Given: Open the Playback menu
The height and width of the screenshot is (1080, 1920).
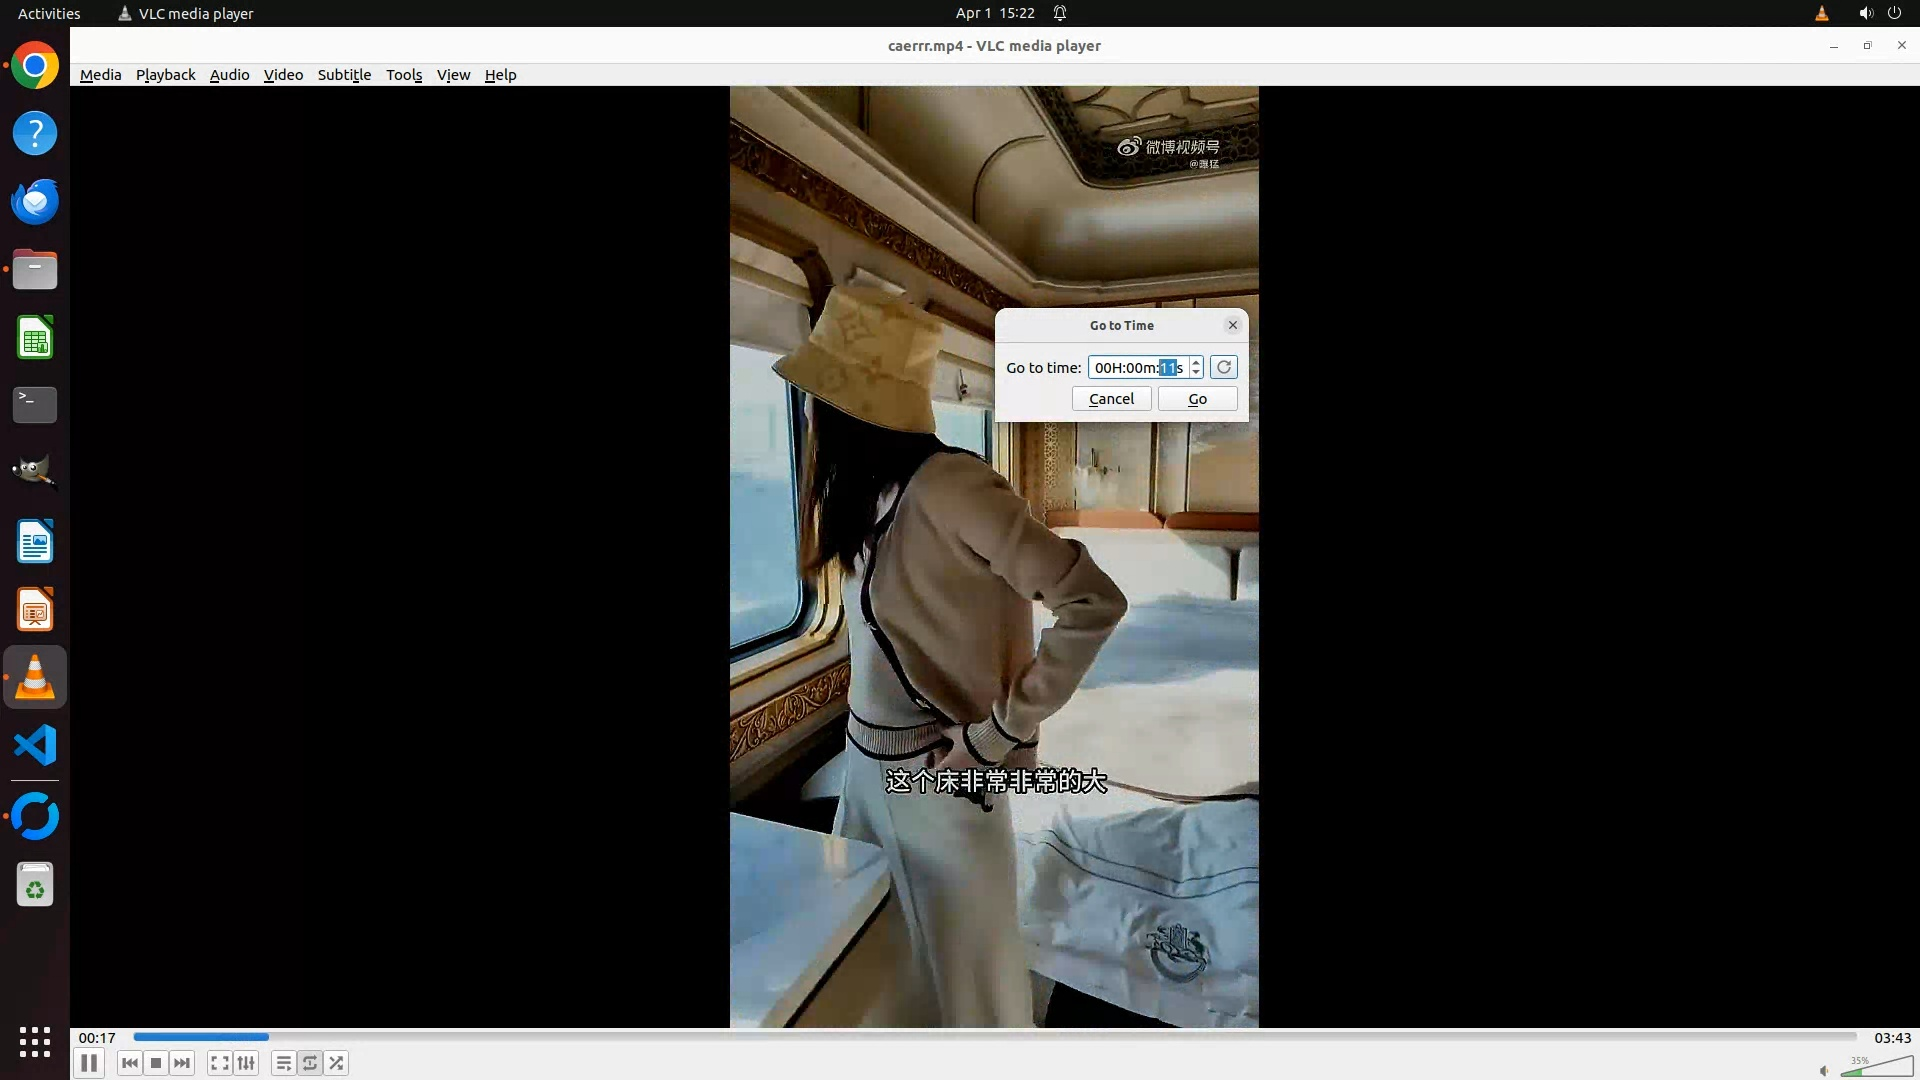Looking at the screenshot, I should [165, 75].
